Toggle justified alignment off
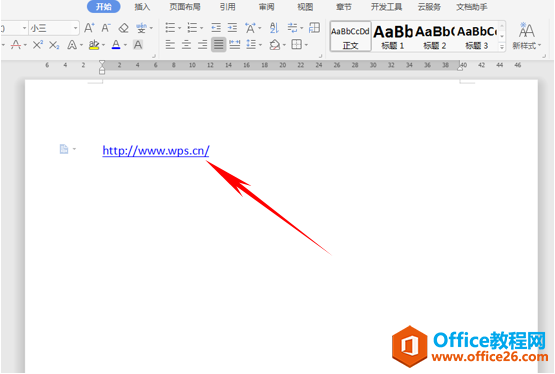This screenshot has width=555, height=374. click(219, 45)
